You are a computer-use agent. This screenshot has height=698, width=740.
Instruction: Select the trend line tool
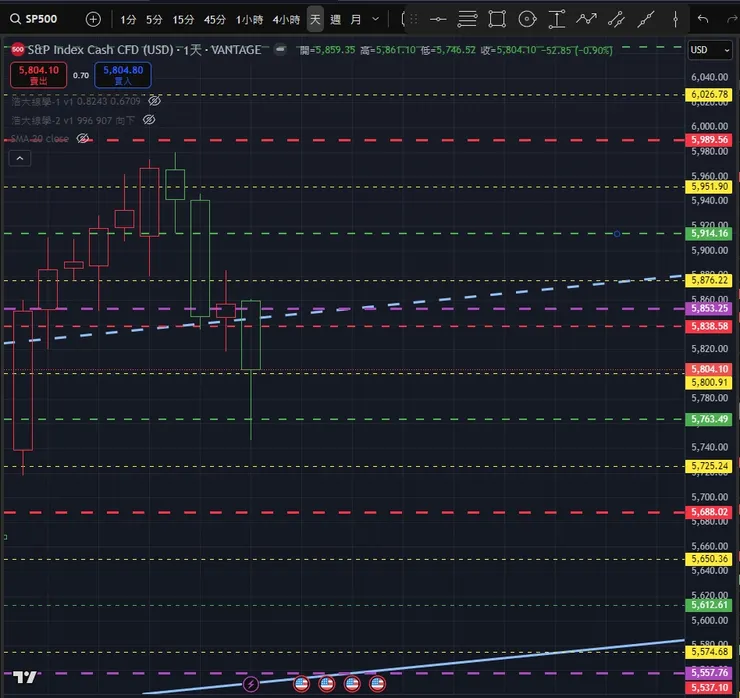(616, 19)
